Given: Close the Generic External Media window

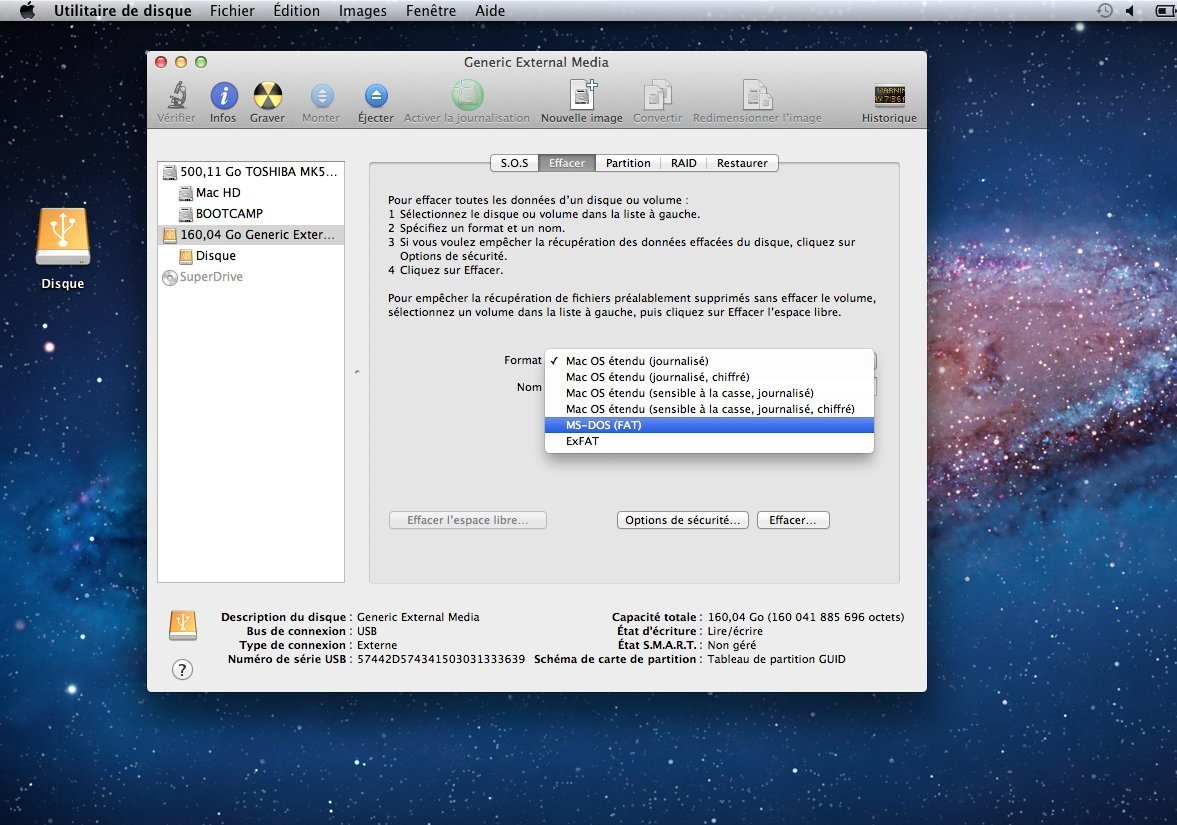Looking at the screenshot, I should point(161,62).
